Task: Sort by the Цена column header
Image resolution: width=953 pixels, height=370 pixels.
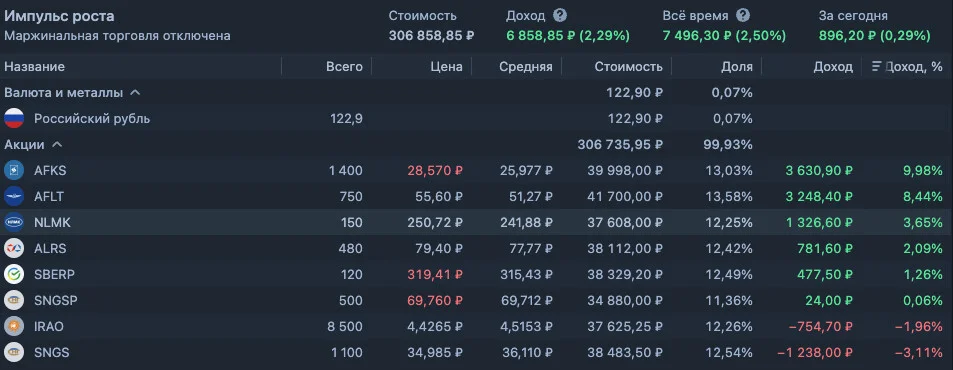Action: pos(446,67)
